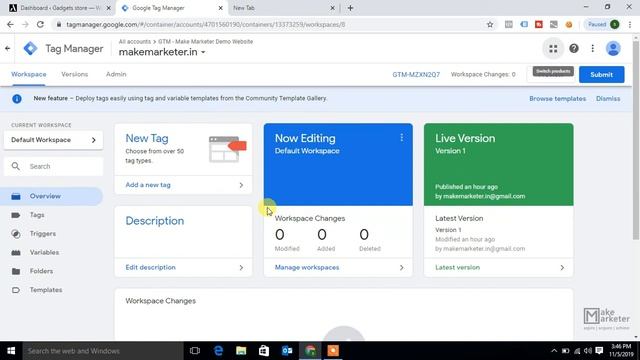Close the New Tab browser tab
This screenshot has height=360, width=640.
click(332, 8)
